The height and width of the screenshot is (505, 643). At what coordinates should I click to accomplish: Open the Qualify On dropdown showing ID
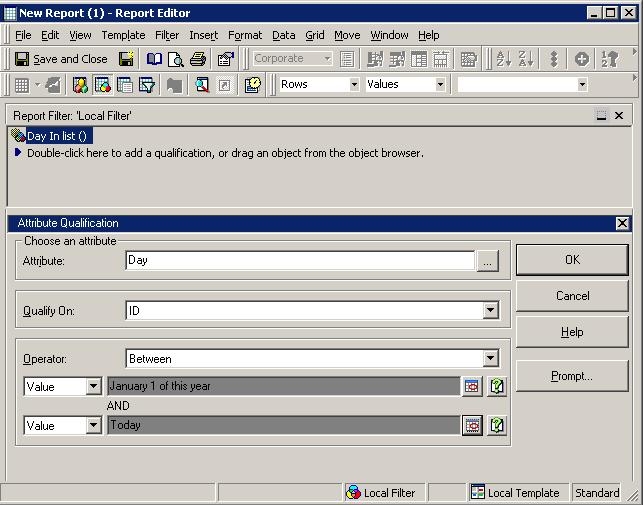pos(490,311)
